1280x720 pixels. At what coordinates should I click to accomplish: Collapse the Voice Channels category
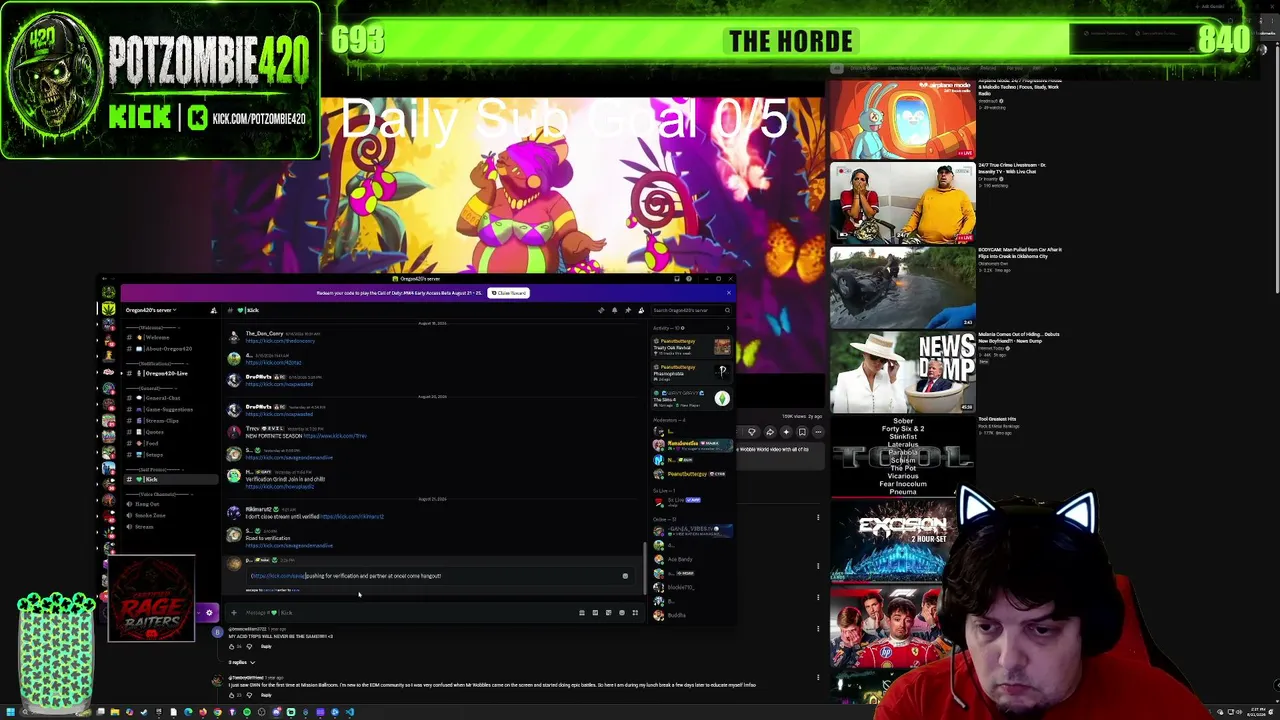[158, 494]
